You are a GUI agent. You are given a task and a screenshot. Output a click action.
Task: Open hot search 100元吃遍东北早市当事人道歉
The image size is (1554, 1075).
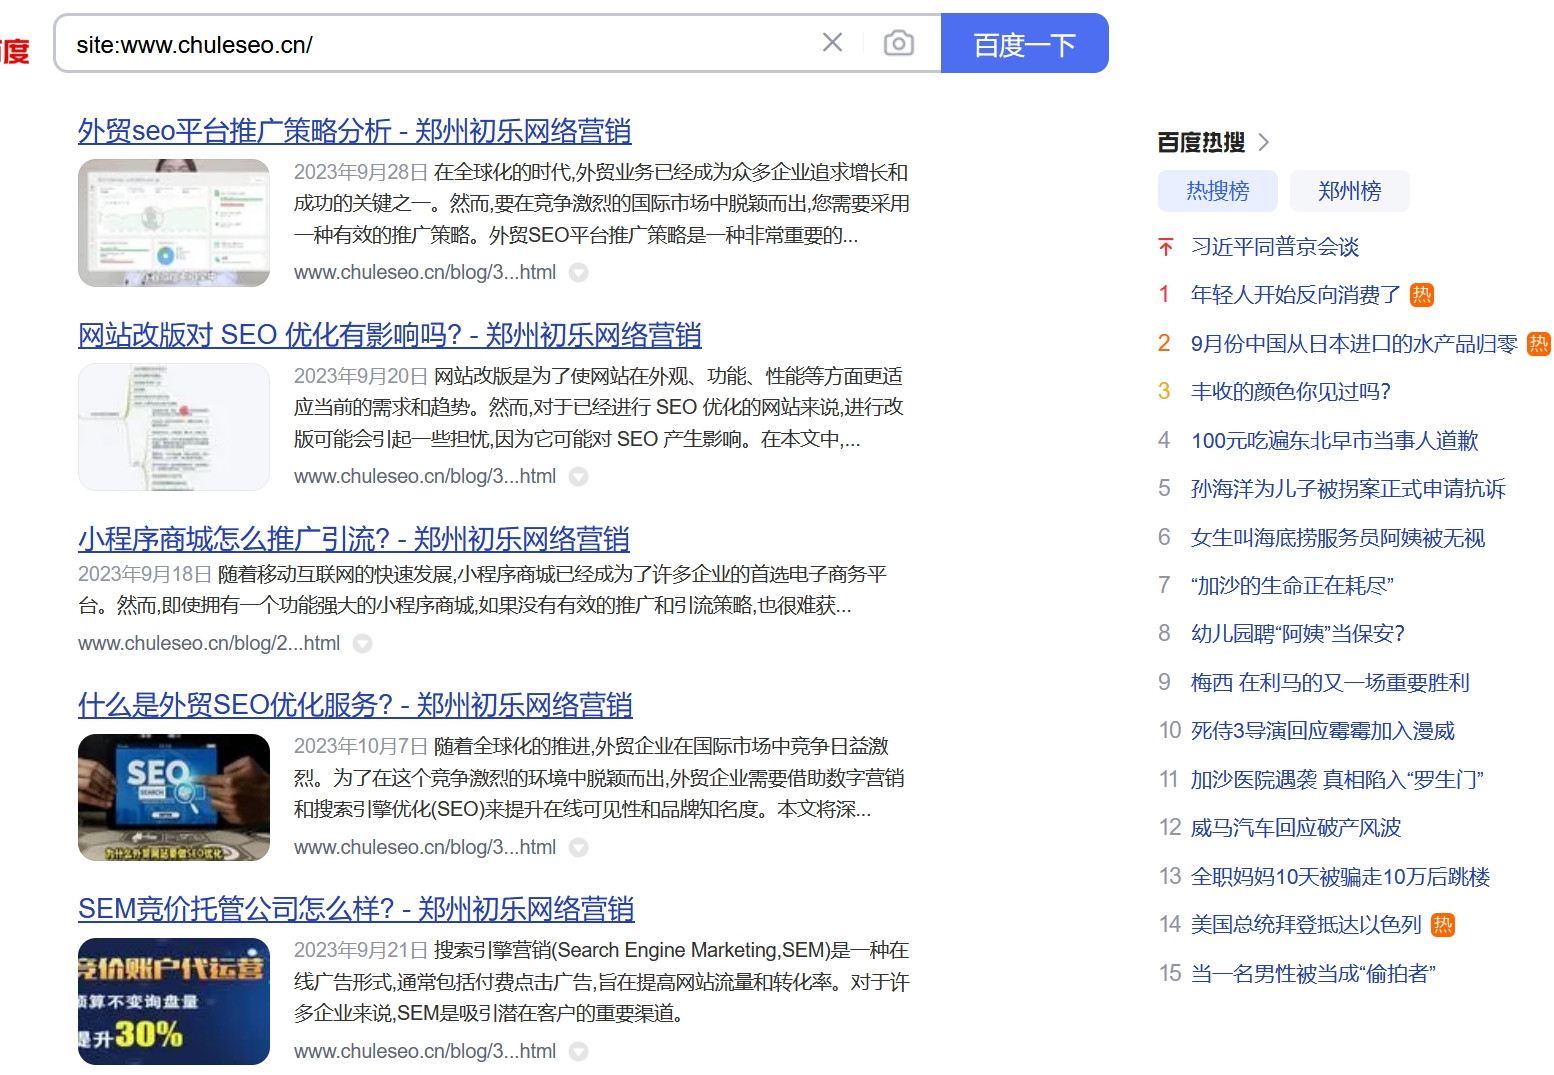click(x=1335, y=441)
